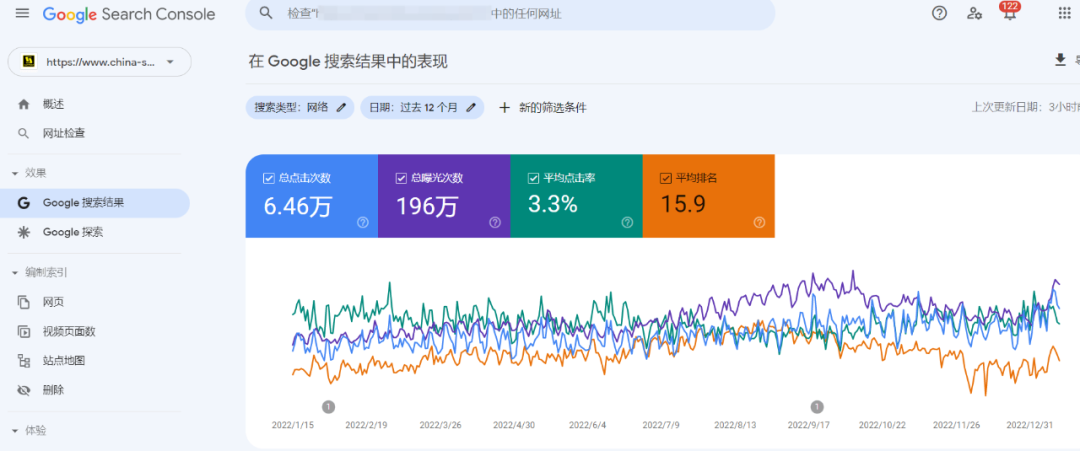This screenshot has height=451, width=1080.
Task: Click the URL inspection search field
Action: click(x=510, y=14)
